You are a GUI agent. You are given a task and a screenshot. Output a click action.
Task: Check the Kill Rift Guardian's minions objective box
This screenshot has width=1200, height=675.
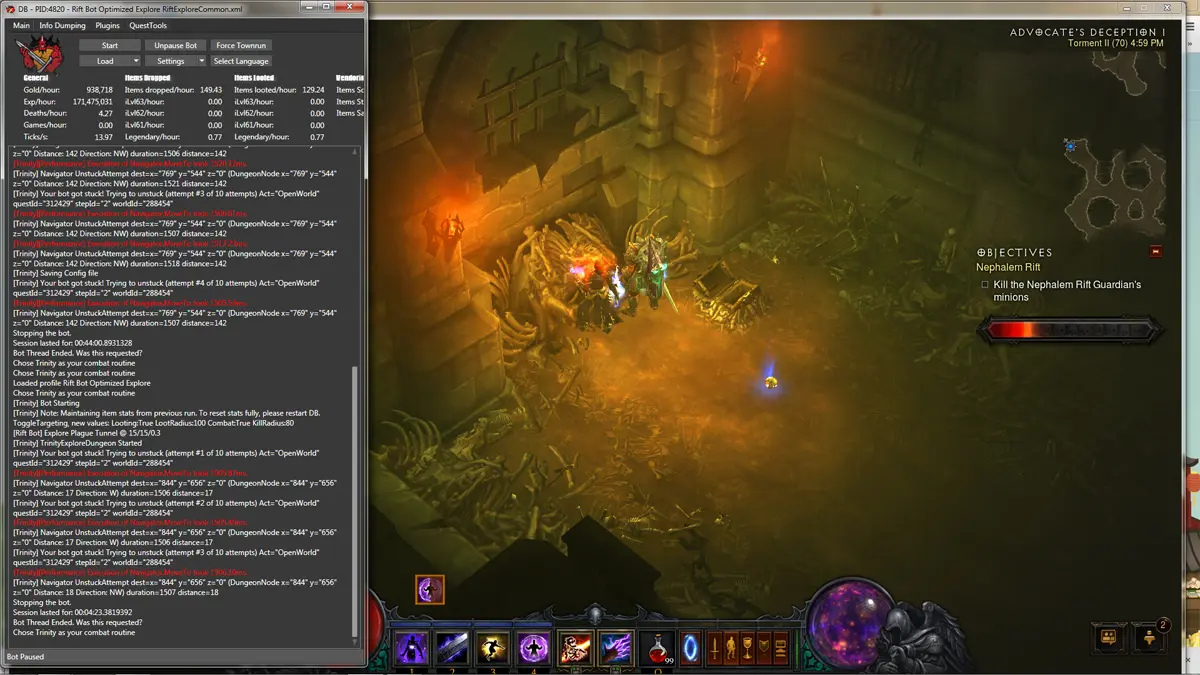[985, 285]
